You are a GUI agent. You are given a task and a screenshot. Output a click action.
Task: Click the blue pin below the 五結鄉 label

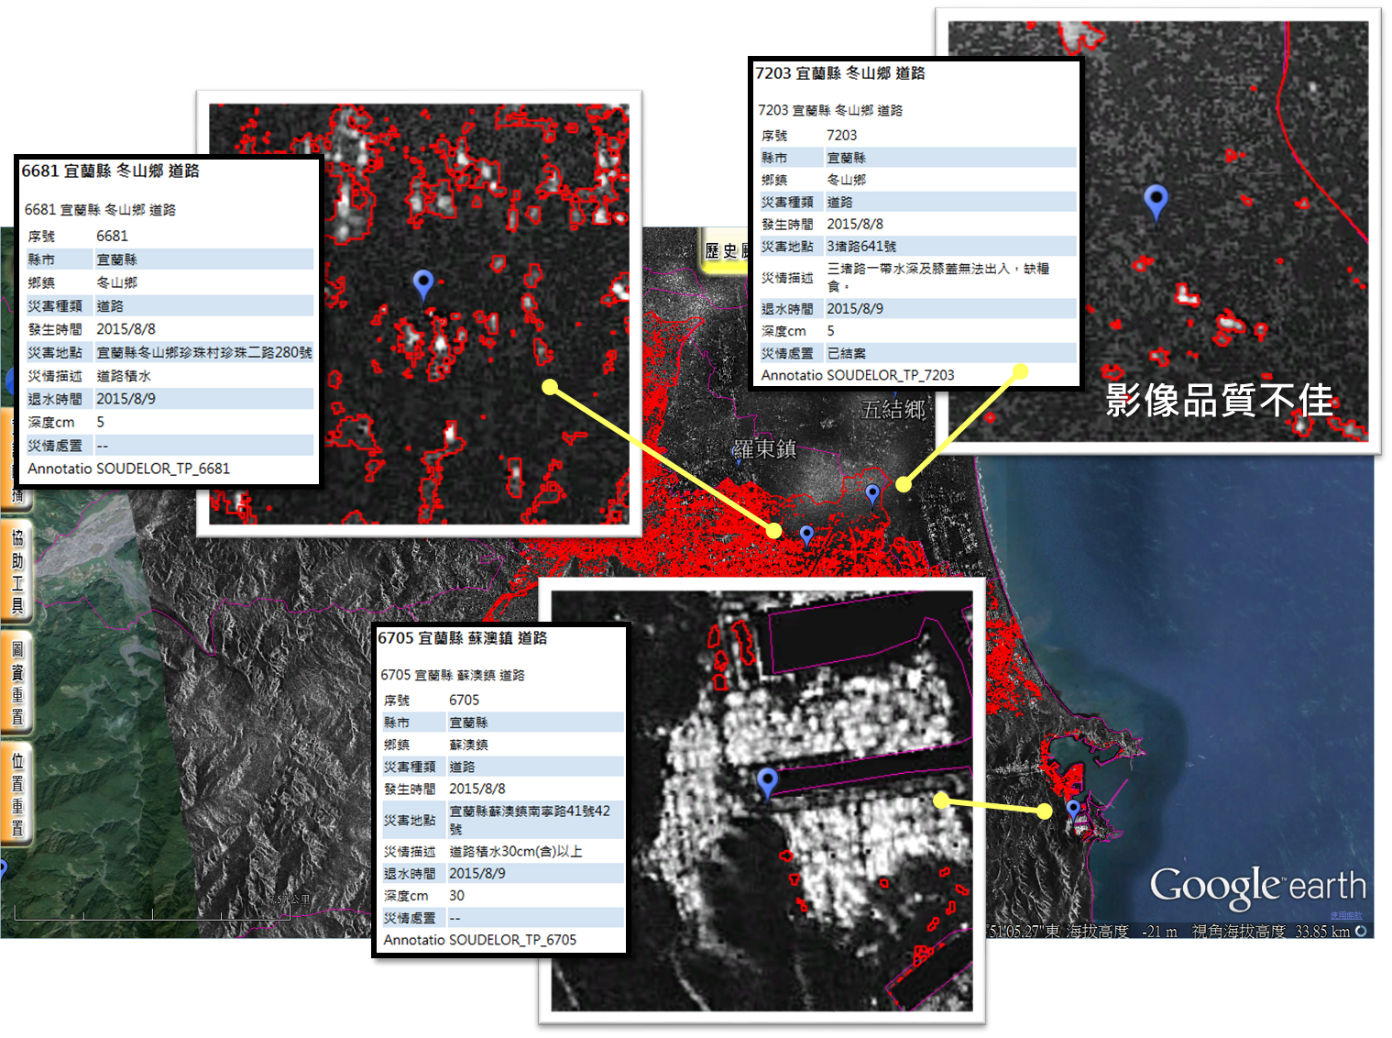click(x=872, y=494)
